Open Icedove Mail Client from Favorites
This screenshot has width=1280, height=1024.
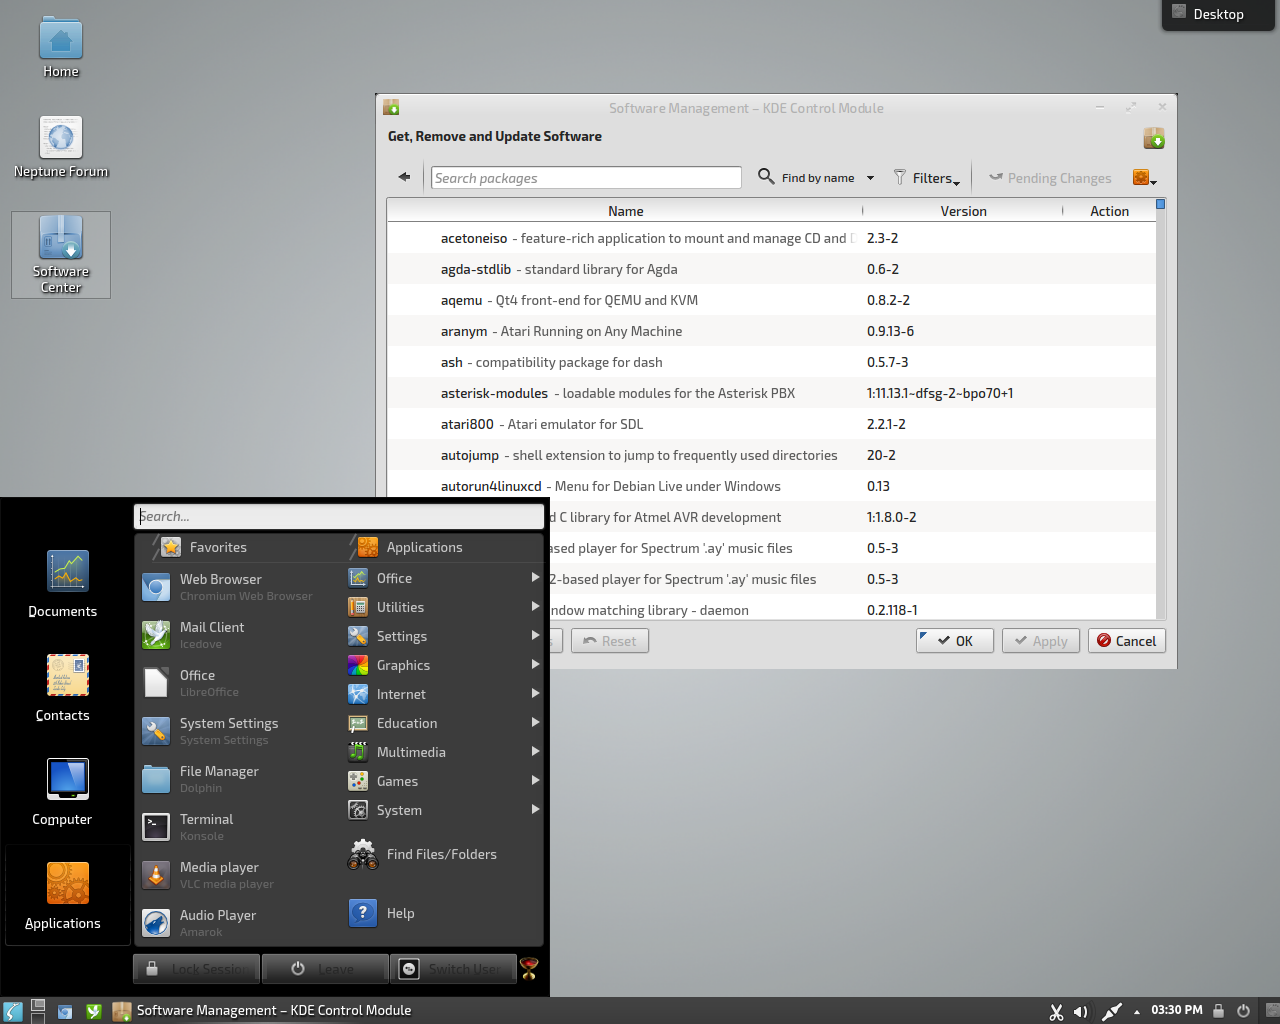(238, 635)
